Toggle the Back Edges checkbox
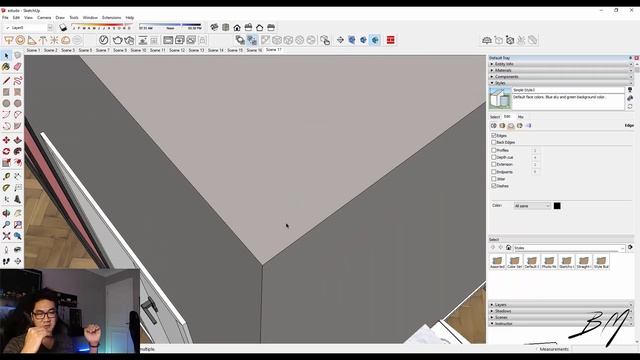640x360 pixels. (493, 142)
